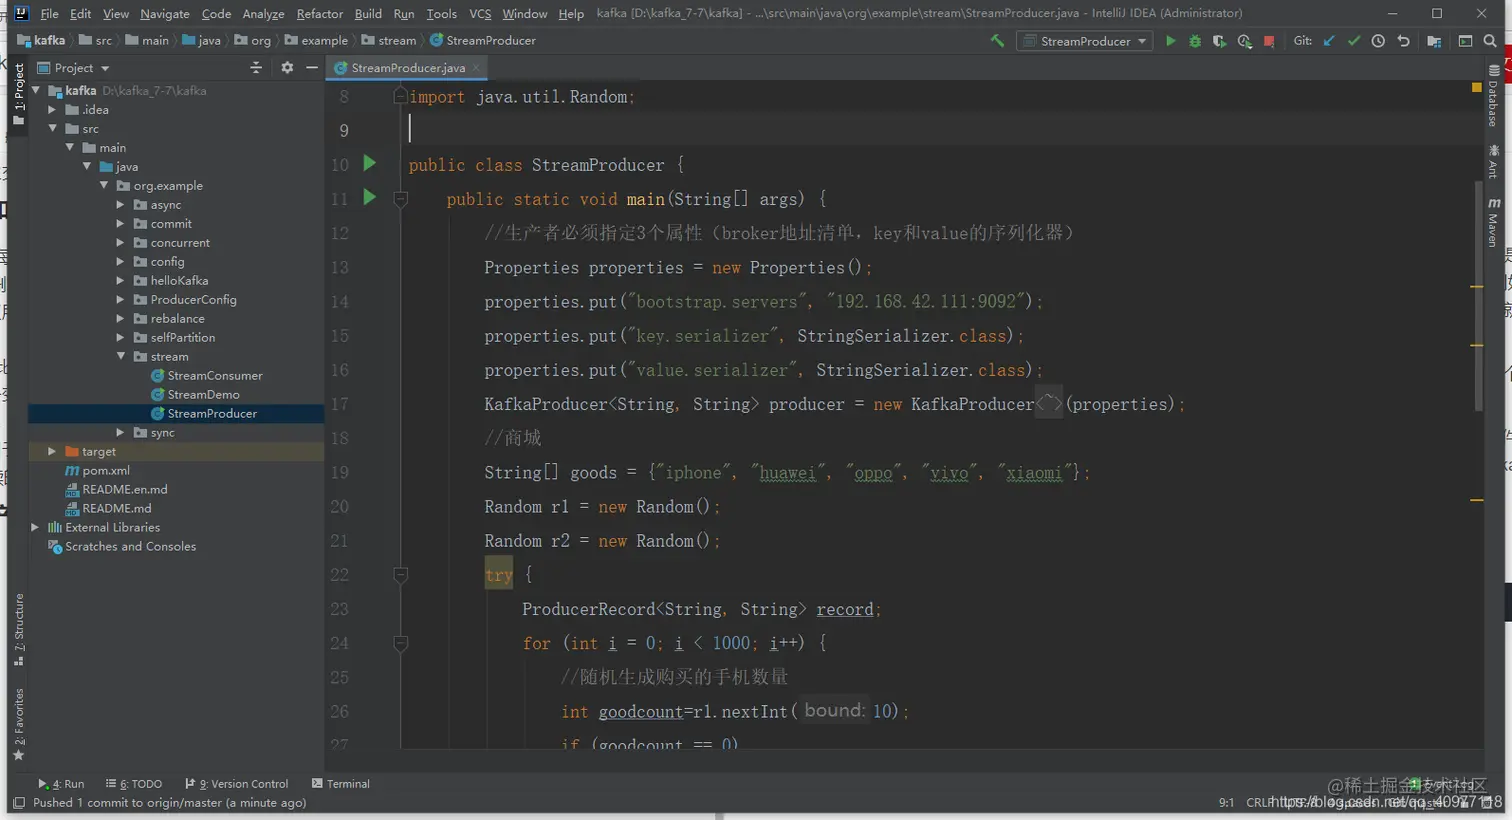The height and width of the screenshot is (820, 1512).
Task: Open the Tools menu
Action: 441,14
